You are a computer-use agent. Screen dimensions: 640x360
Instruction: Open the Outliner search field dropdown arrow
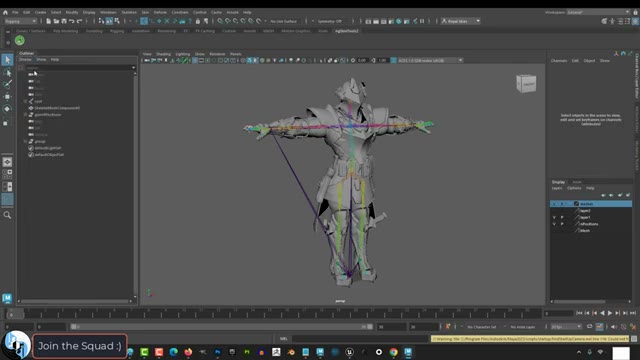tap(133, 67)
